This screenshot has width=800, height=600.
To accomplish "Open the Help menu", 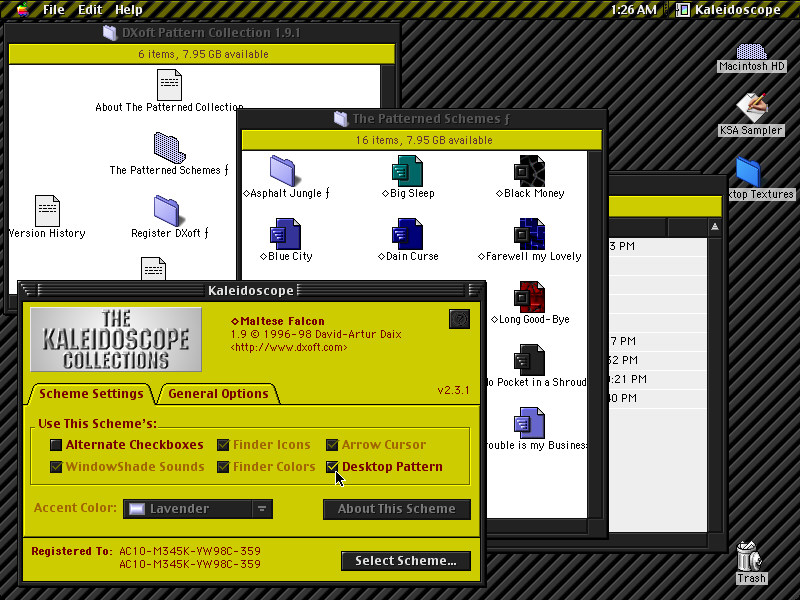I will 129,9.
